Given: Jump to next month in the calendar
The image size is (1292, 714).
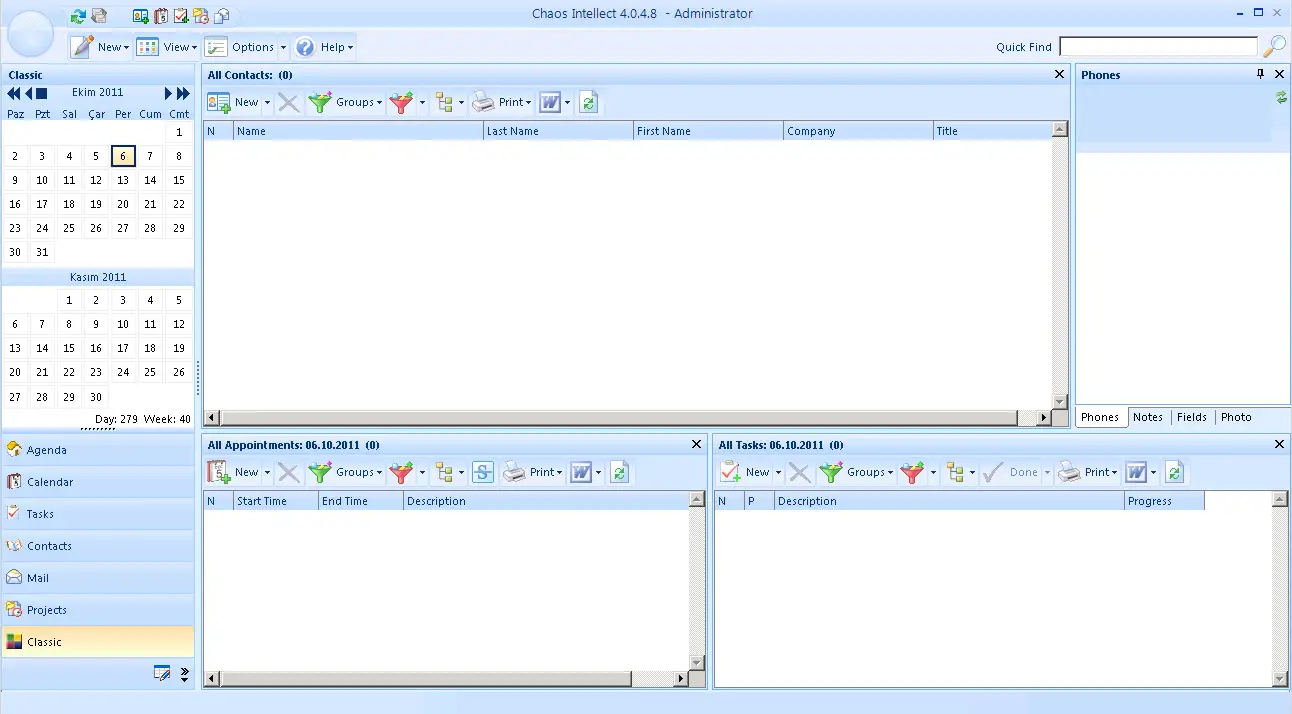Looking at the screenshot, I should (169, 93).
